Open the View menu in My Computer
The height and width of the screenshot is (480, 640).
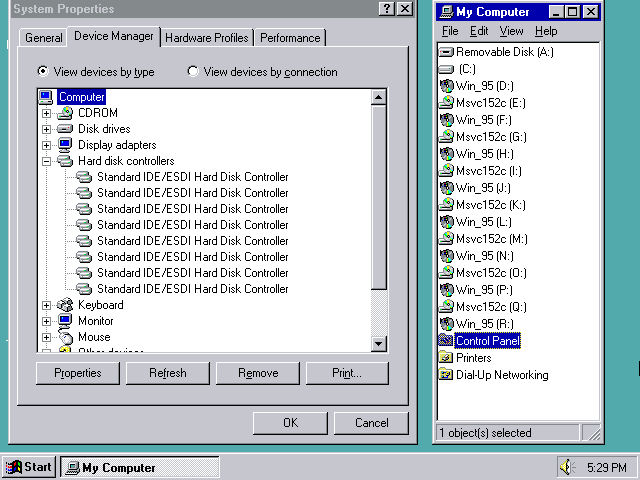(x=511, y=31)
